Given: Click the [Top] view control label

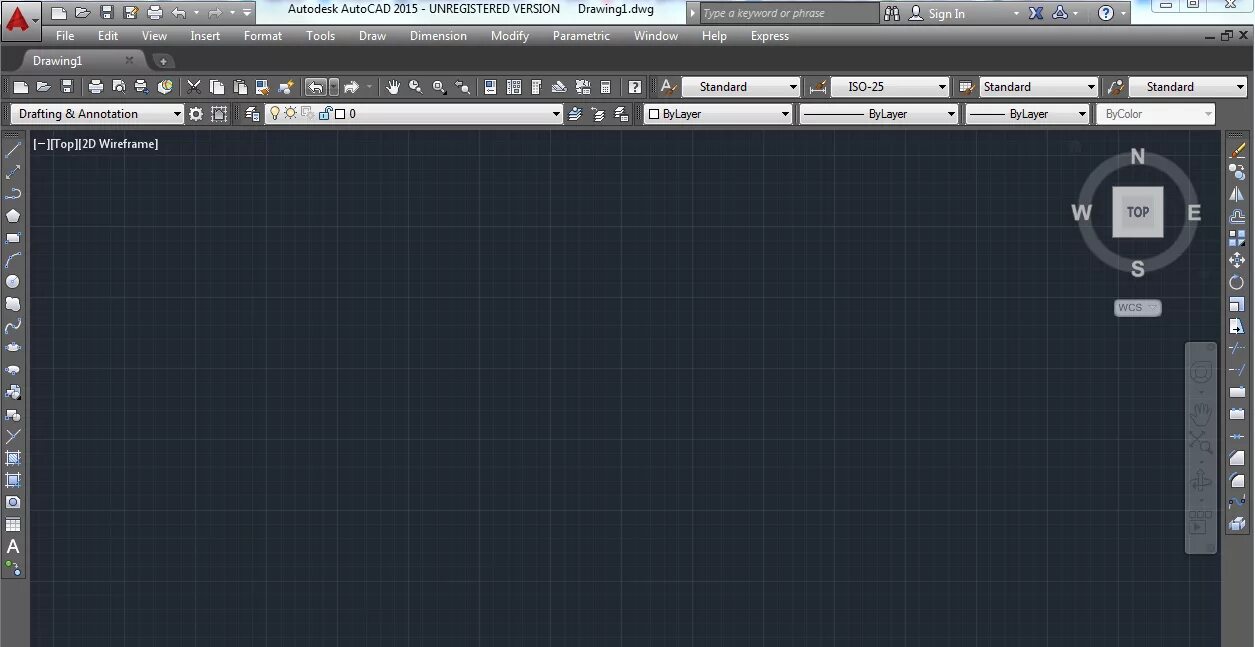Looking at the screenshot, I should [x=65, y=144].
